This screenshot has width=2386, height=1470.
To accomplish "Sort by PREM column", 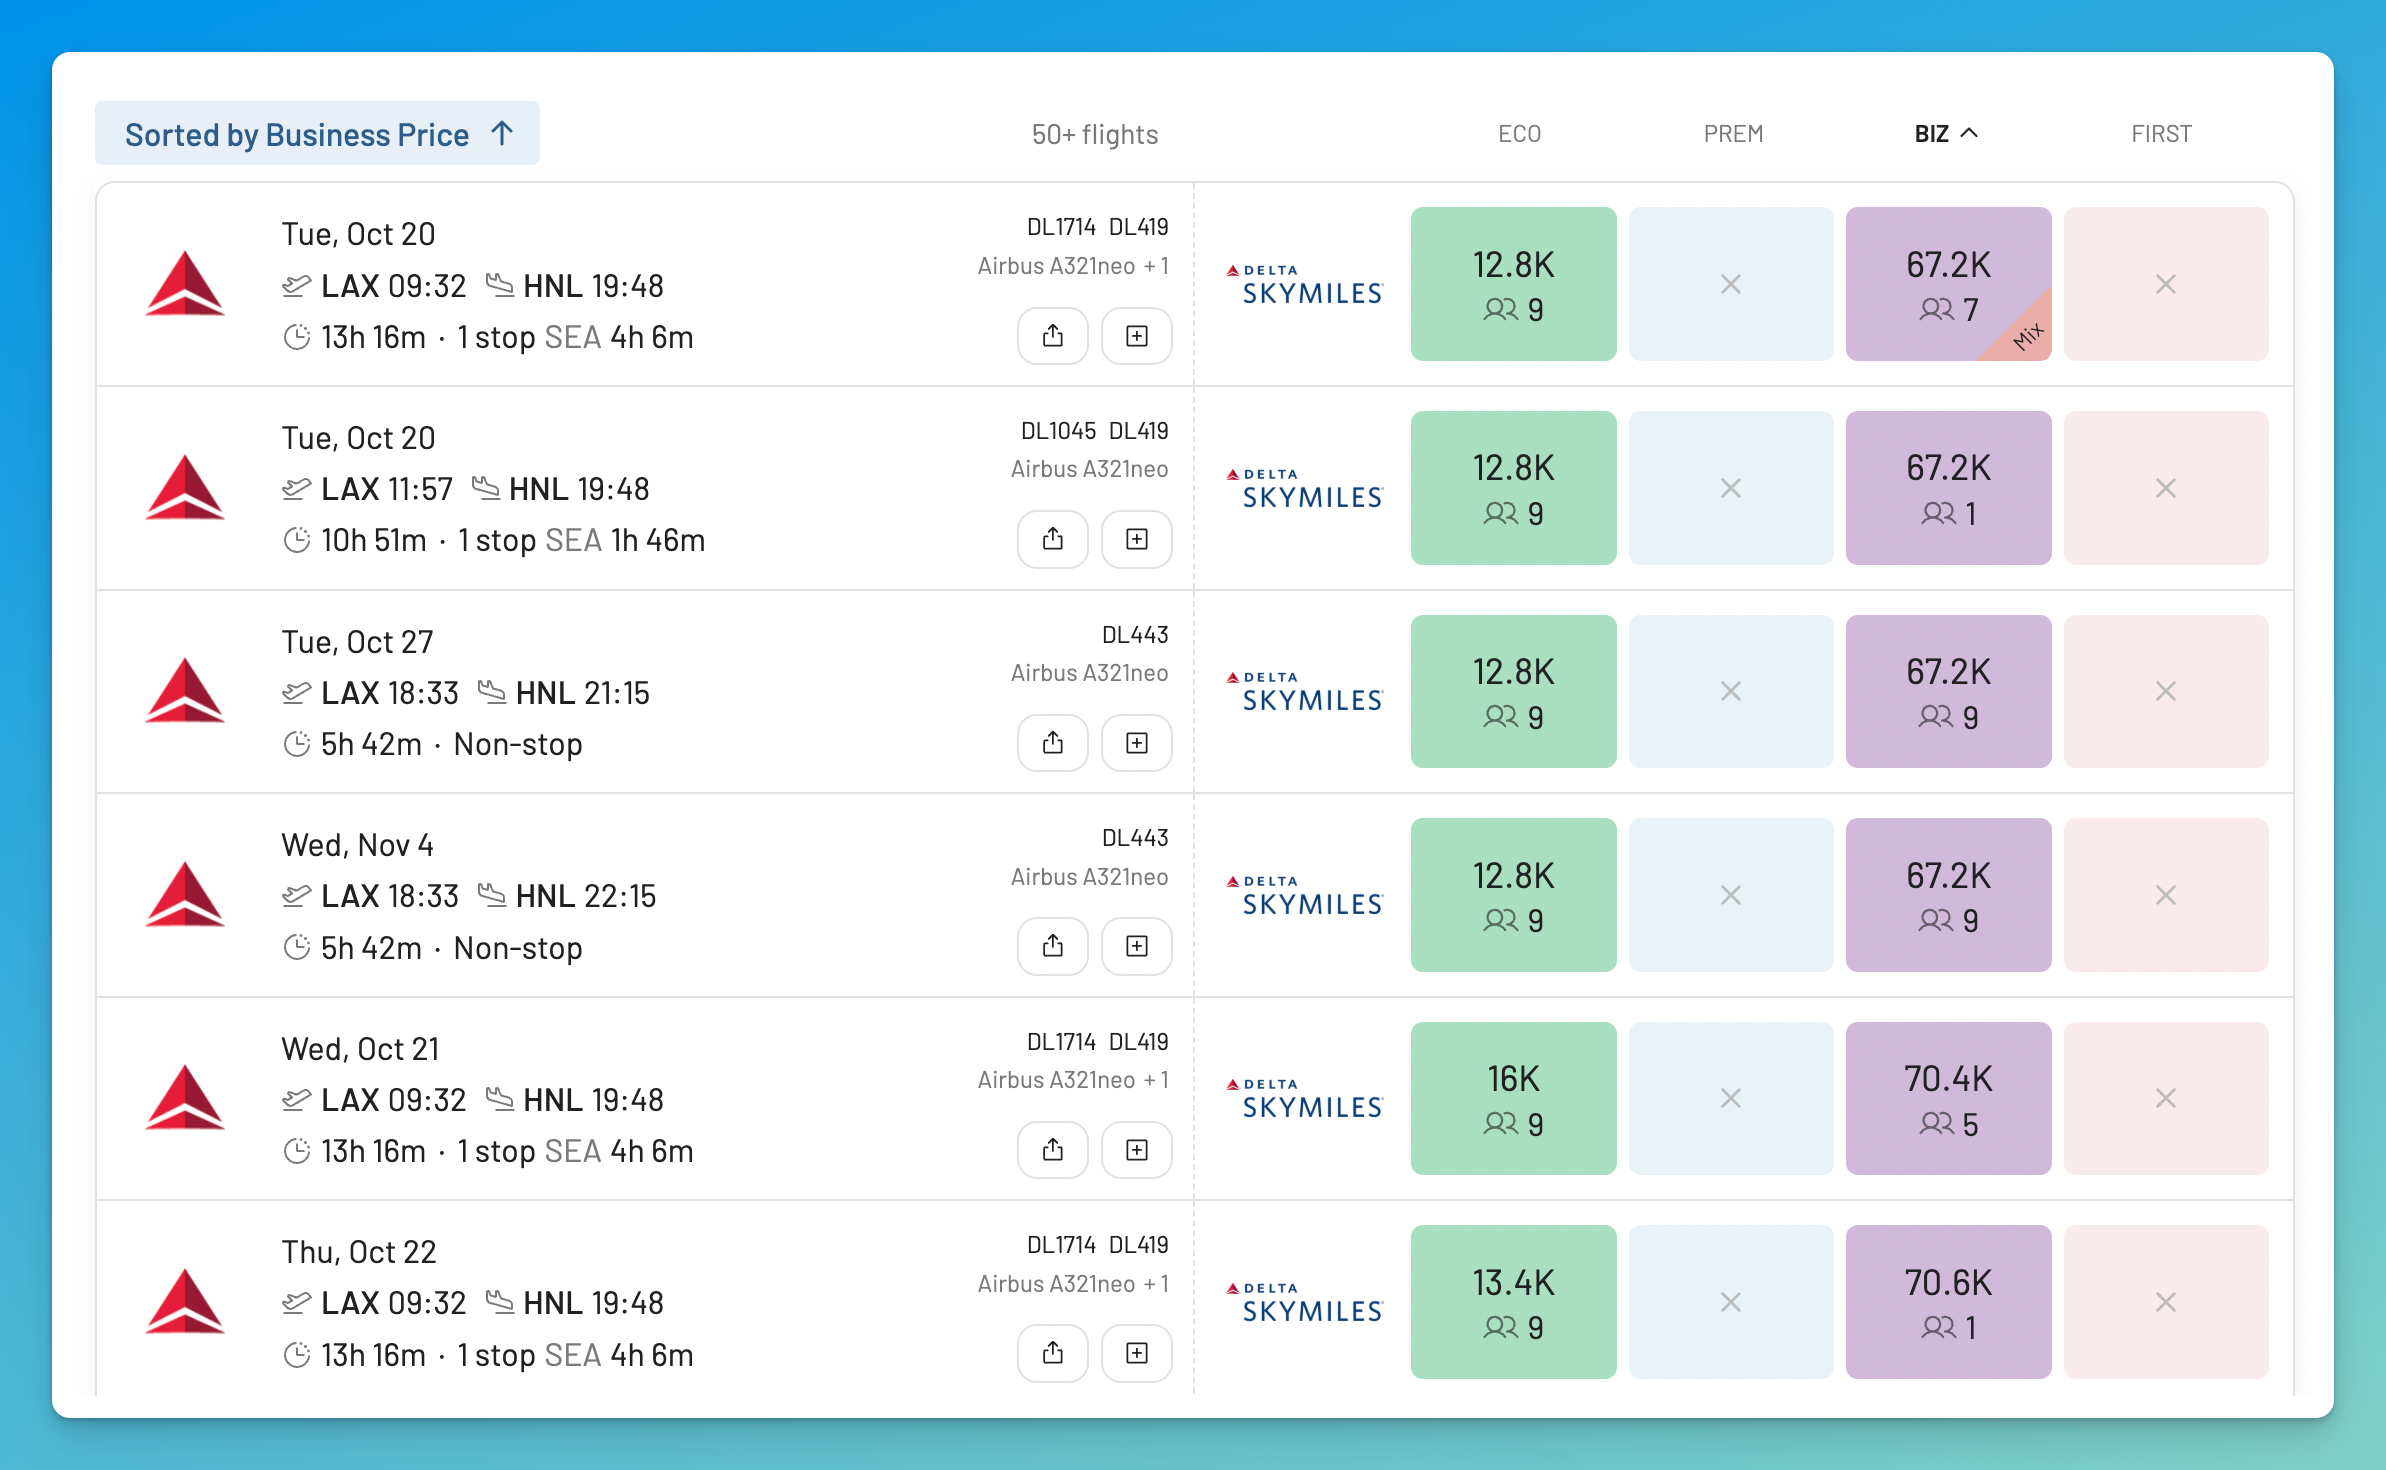I will 1733,134.
